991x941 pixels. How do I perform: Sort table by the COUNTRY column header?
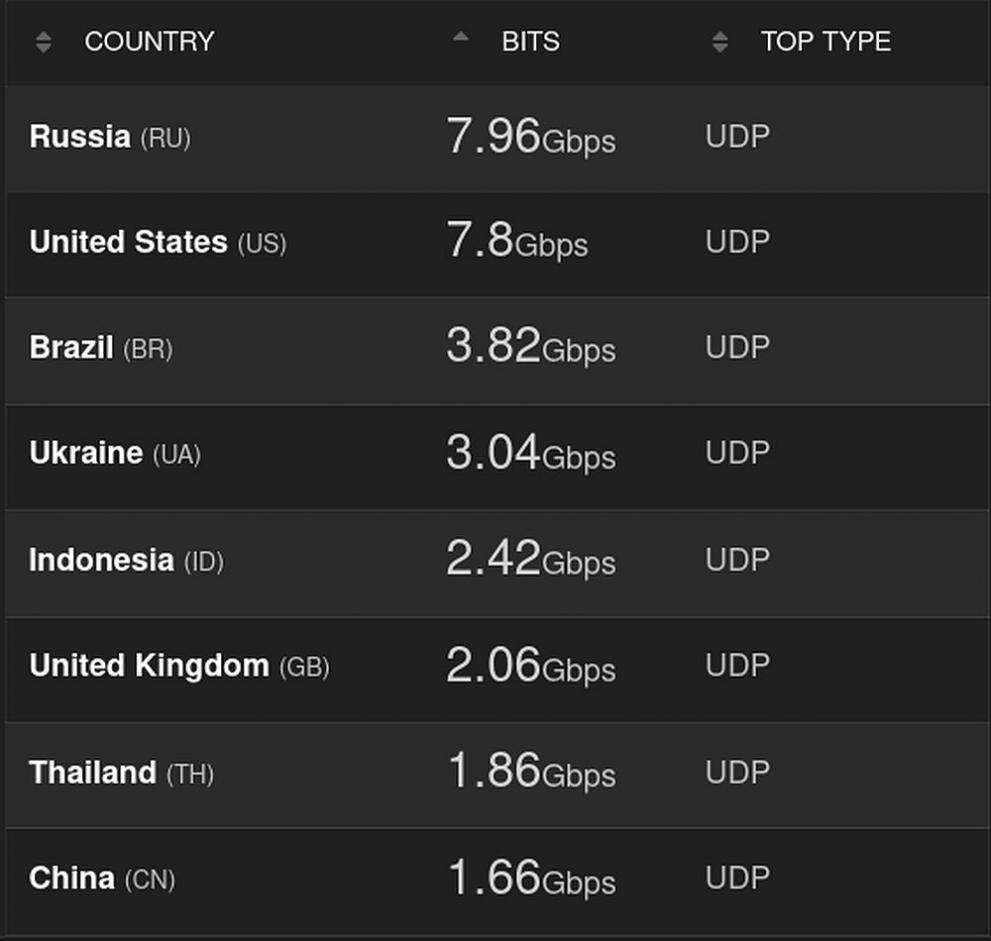[x=149, y=42]
